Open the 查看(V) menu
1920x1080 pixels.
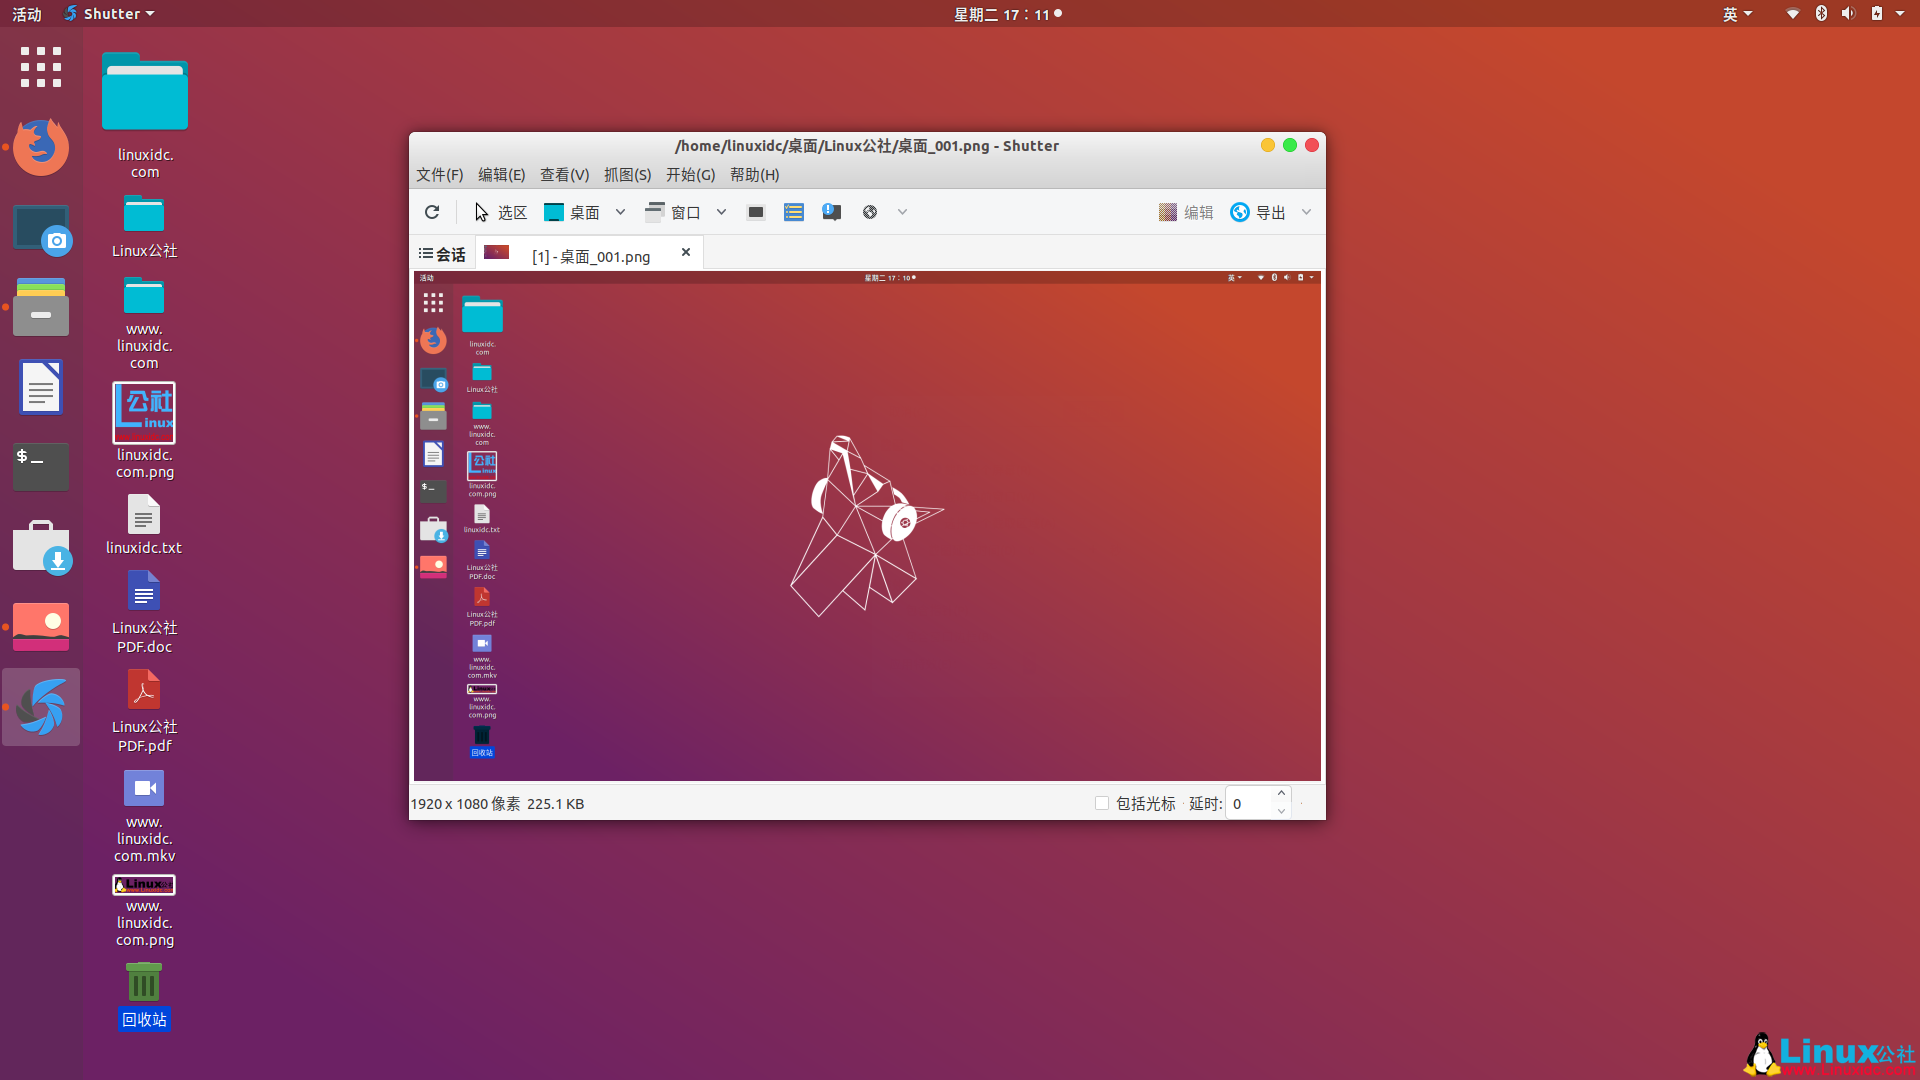click(x=564, y=174)
